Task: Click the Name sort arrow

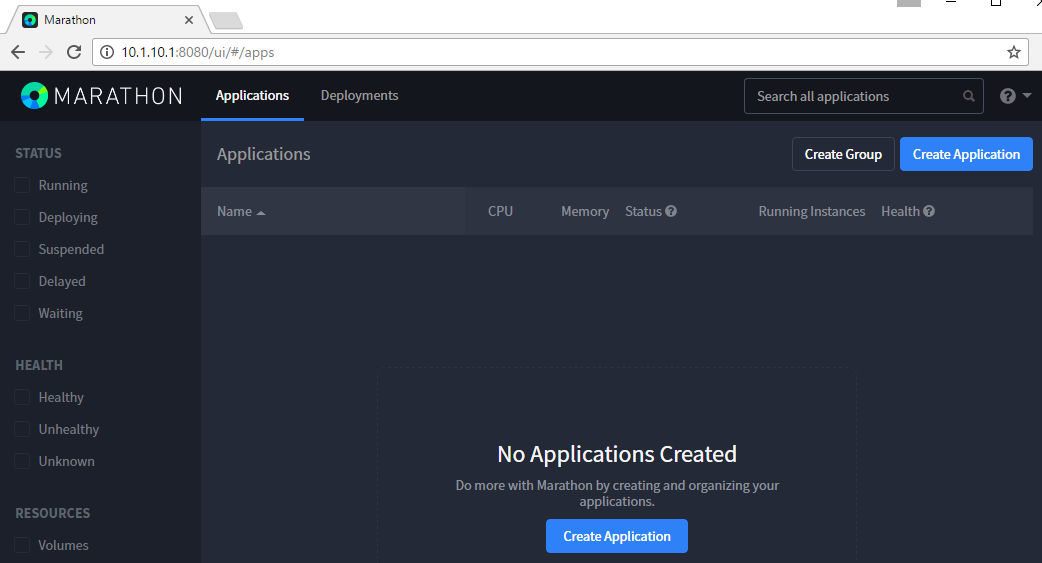Action: (261, 213)
